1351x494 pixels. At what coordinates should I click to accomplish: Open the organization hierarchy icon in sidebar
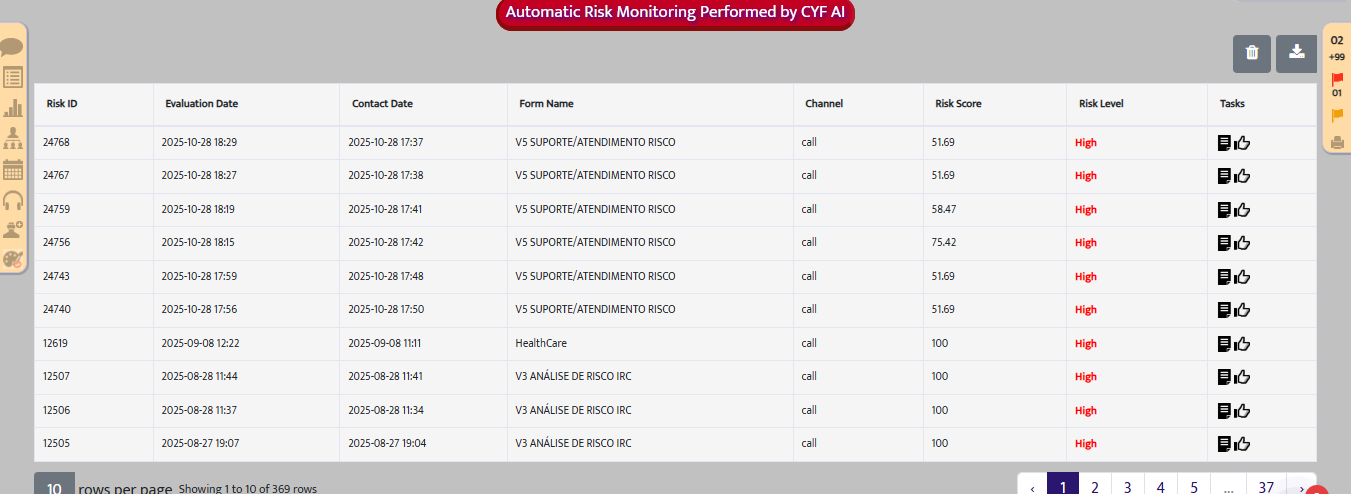point(13,138)
